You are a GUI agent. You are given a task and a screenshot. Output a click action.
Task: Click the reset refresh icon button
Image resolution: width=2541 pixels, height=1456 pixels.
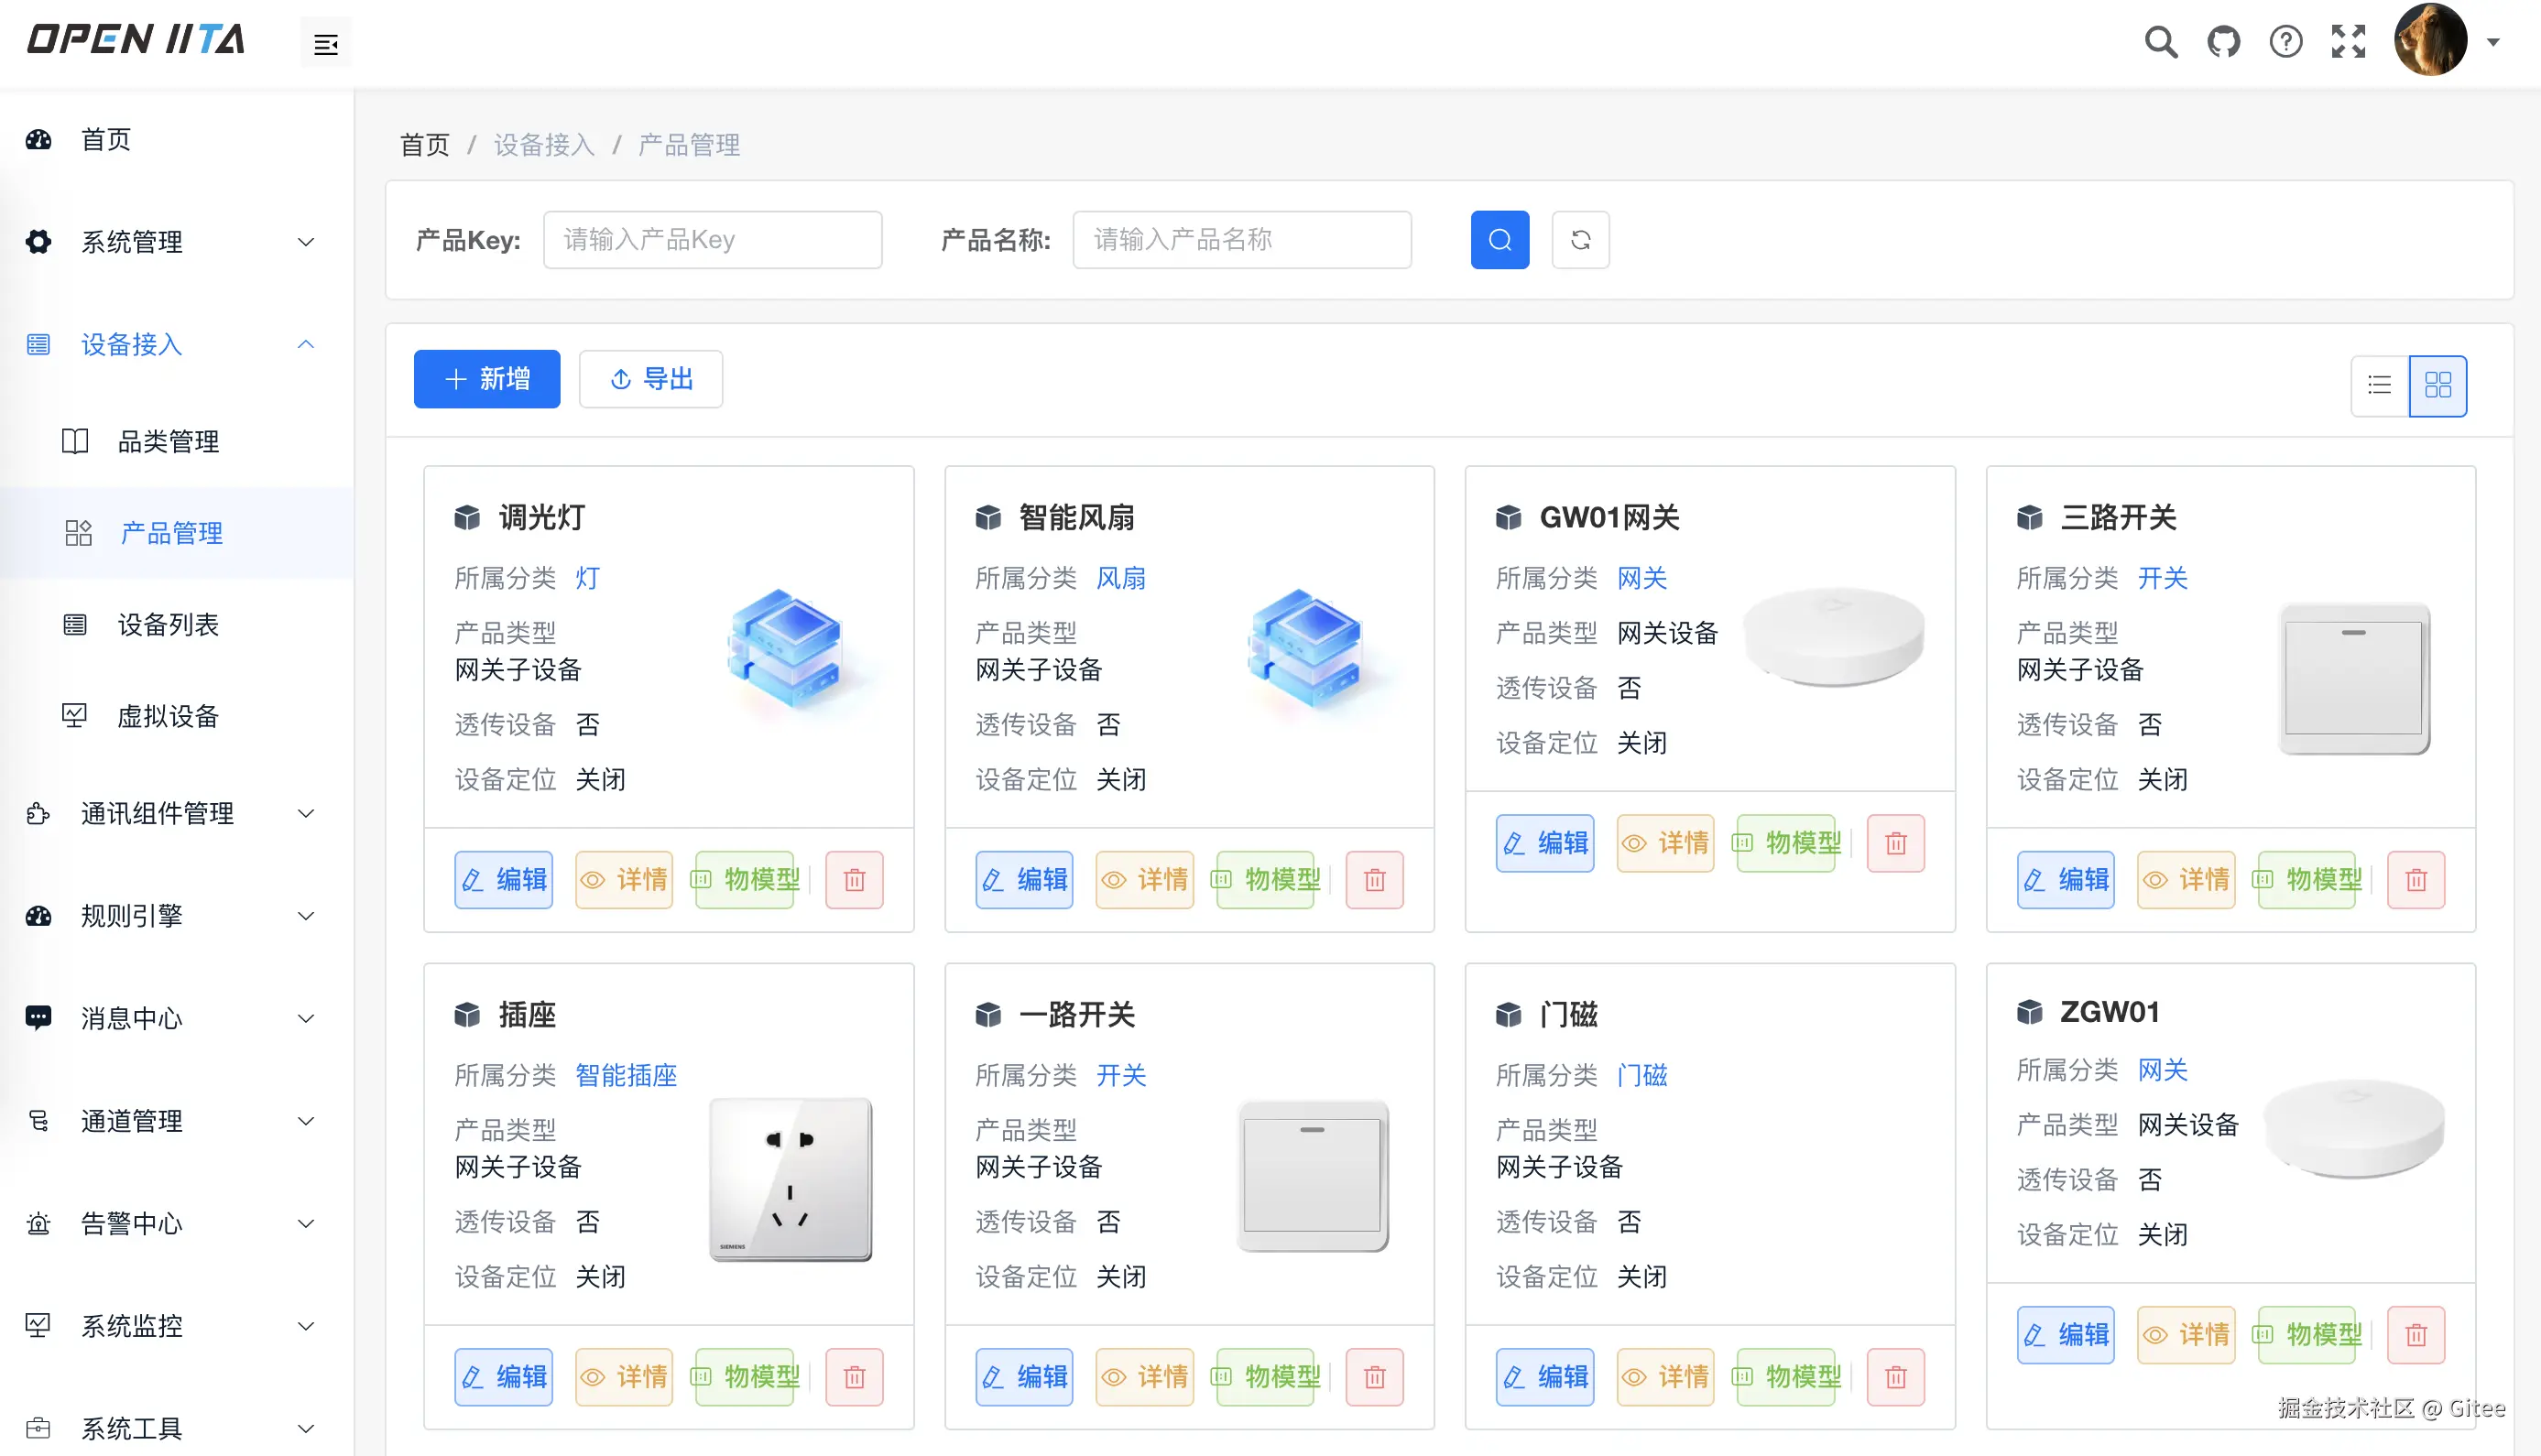point(1580,240)
